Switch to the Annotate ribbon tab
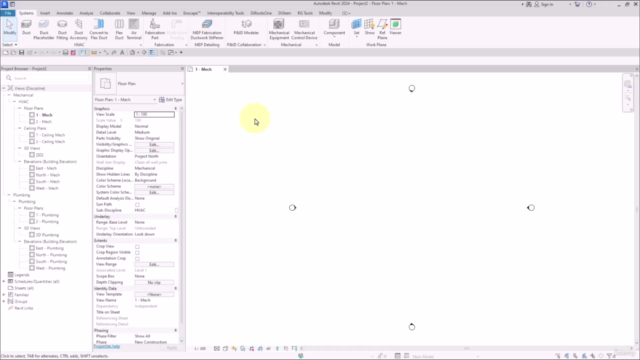The height and width of the screenshot is (360, 640). [64, 13]
